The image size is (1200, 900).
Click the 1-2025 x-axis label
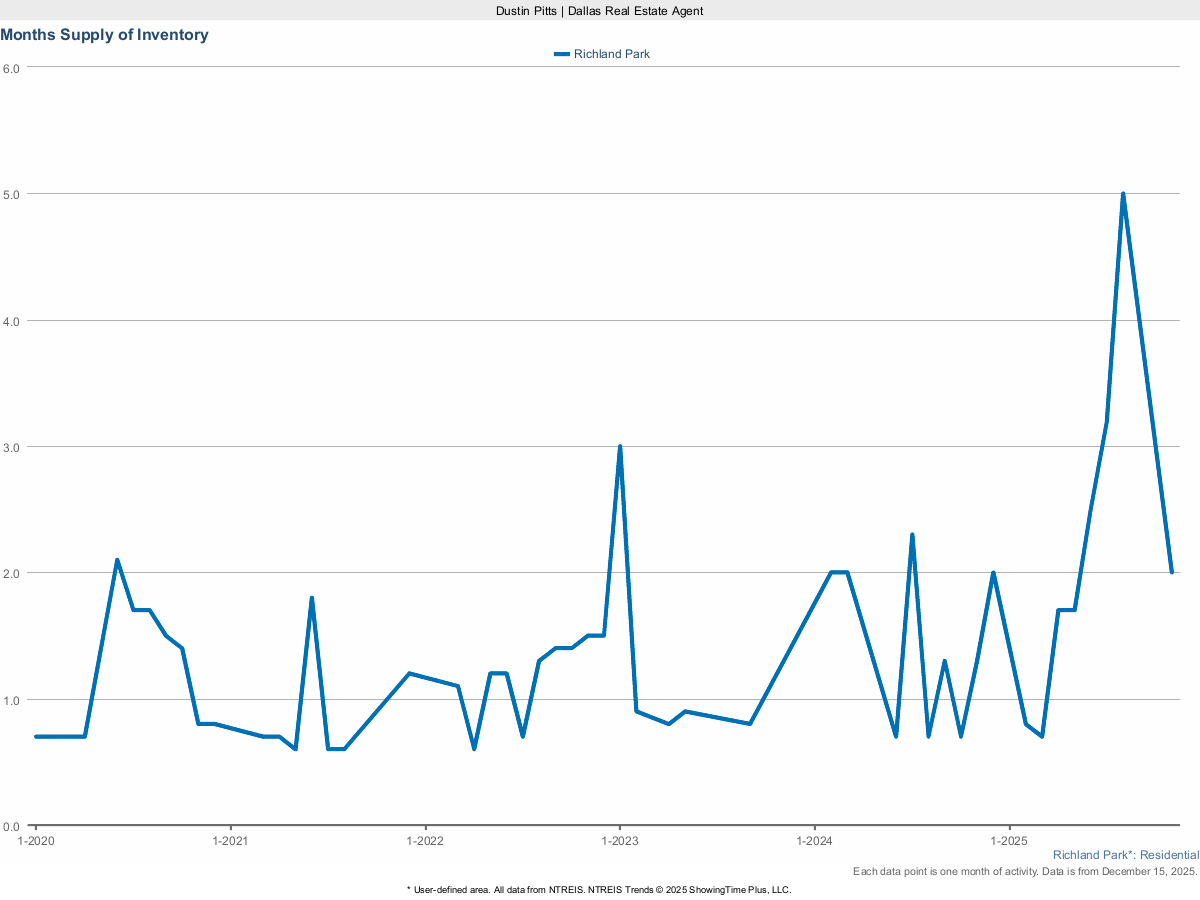(1009, 841)
